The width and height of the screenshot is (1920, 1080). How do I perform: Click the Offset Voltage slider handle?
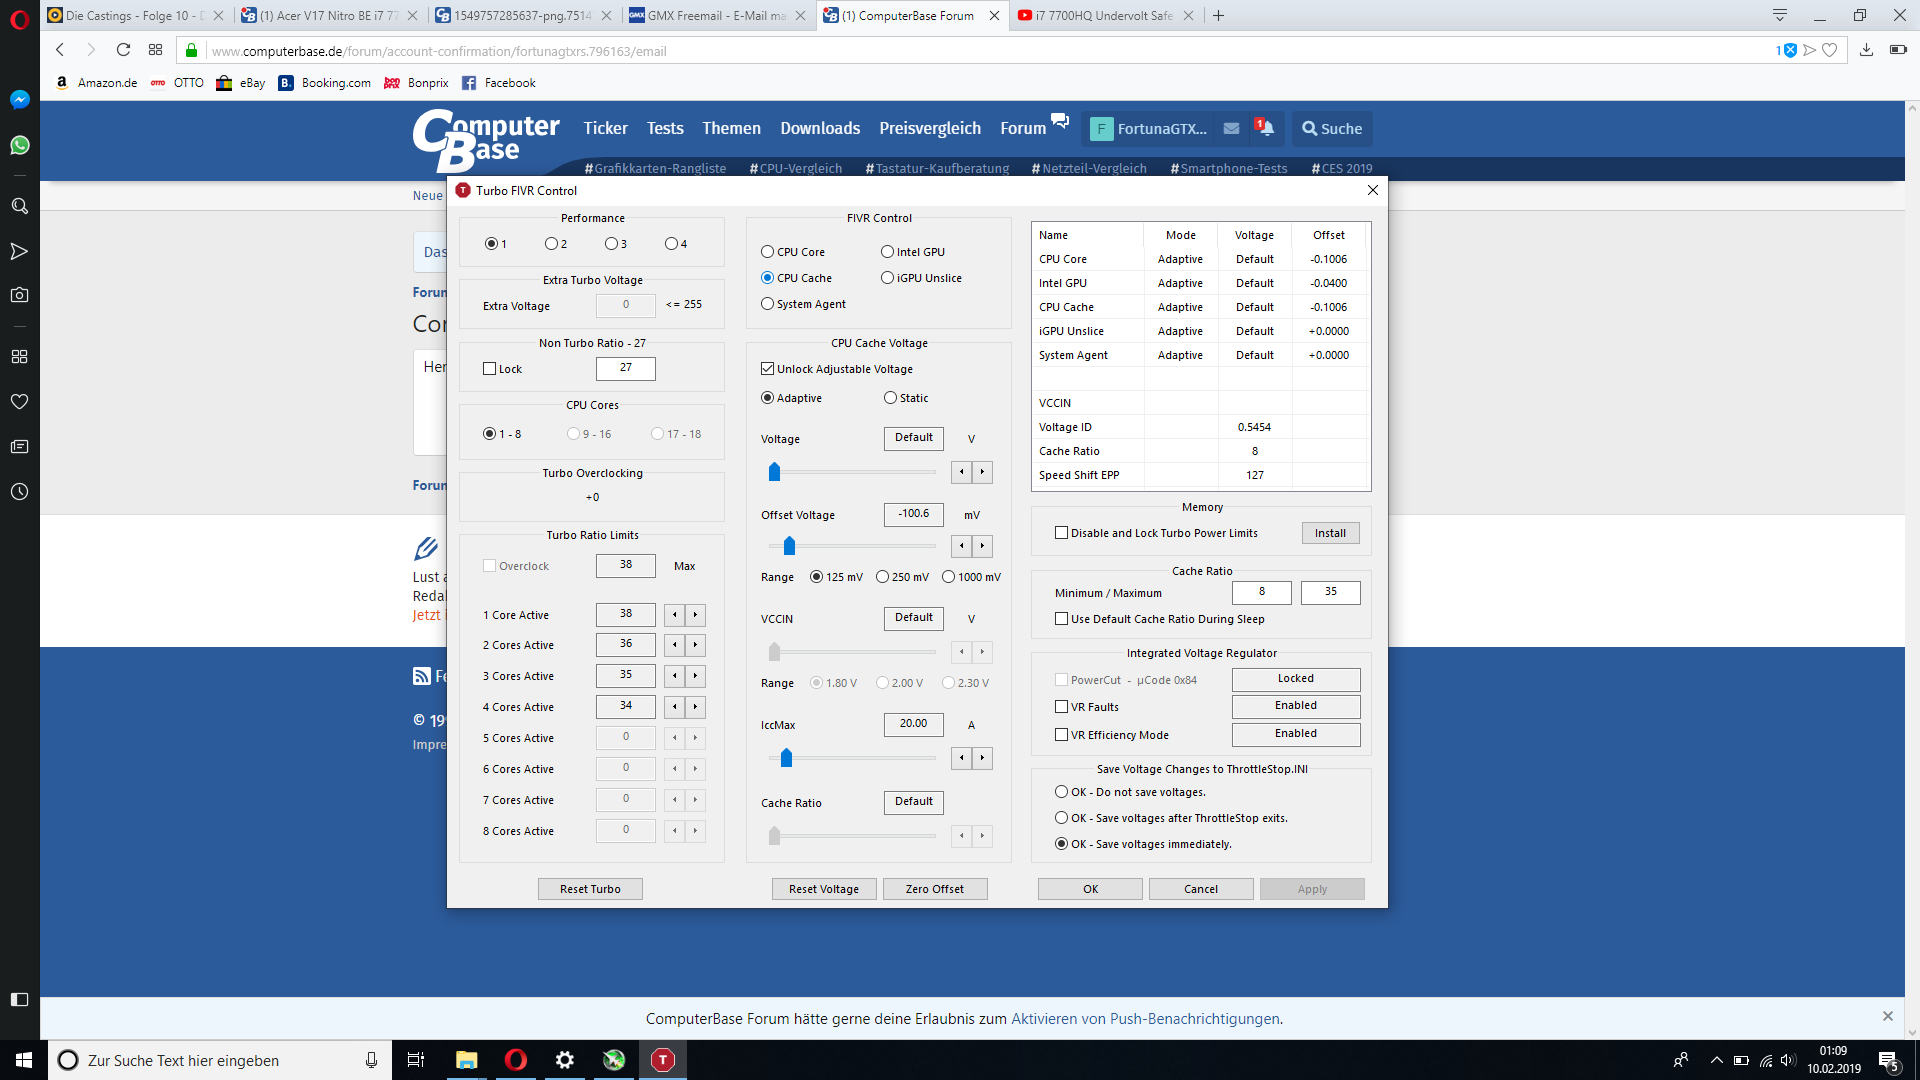click(789, 546)
